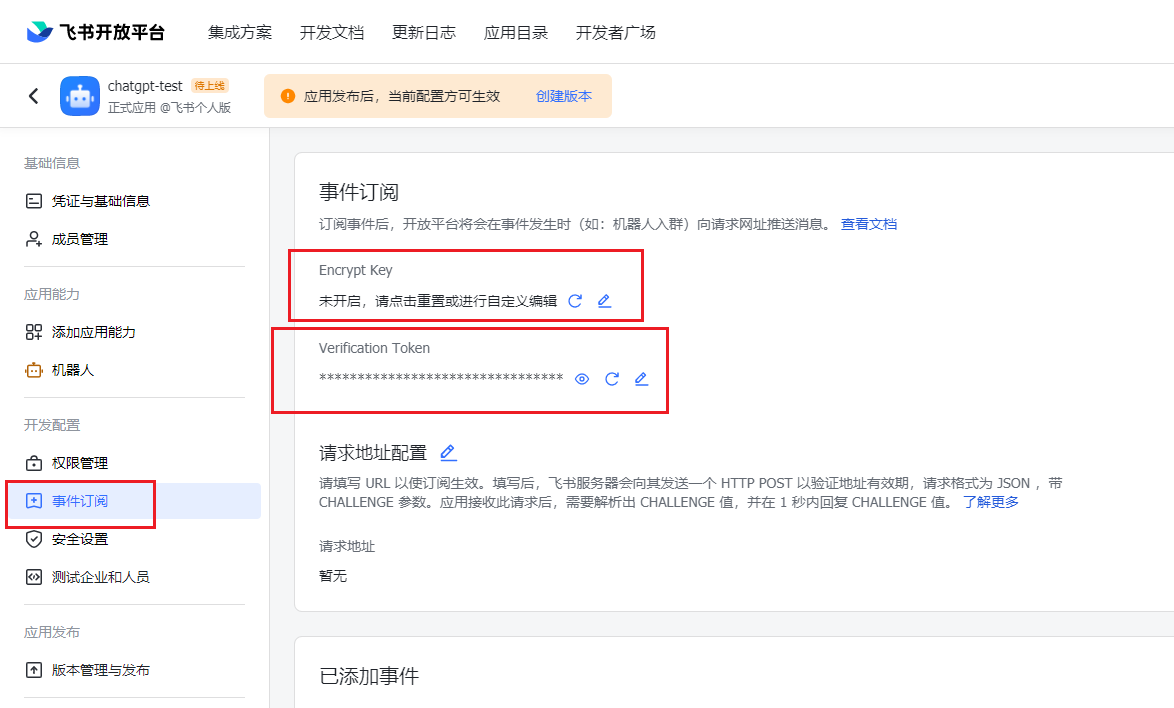1174x708 pixels.
Task: Click the 测试企业和人员 code icon
Action: tap(34, 577)
